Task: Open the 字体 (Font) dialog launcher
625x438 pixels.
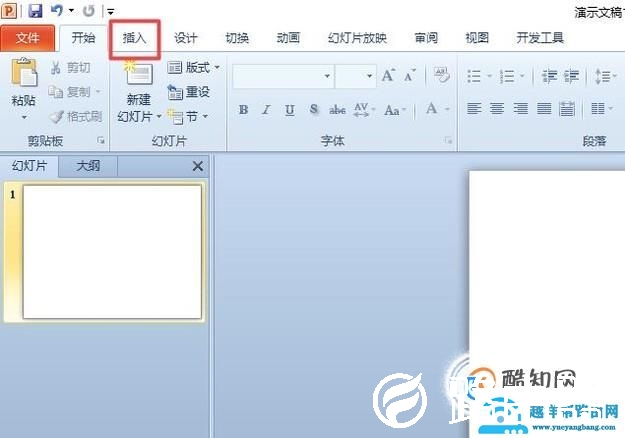Action: coord(448,140)
